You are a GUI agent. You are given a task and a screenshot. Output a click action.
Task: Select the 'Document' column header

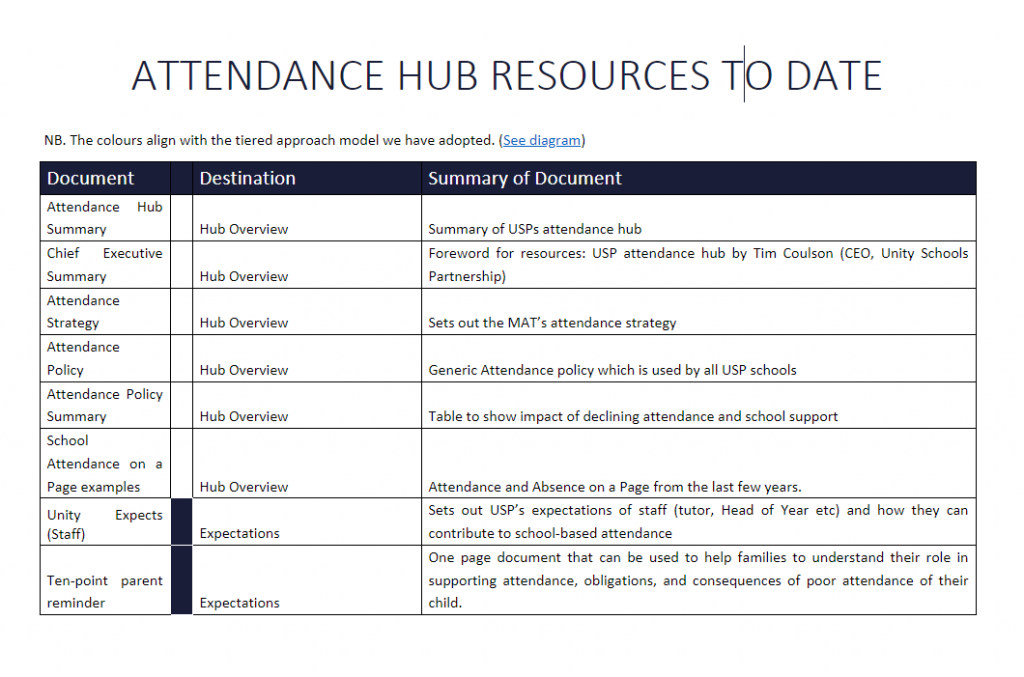coord(105,178)
